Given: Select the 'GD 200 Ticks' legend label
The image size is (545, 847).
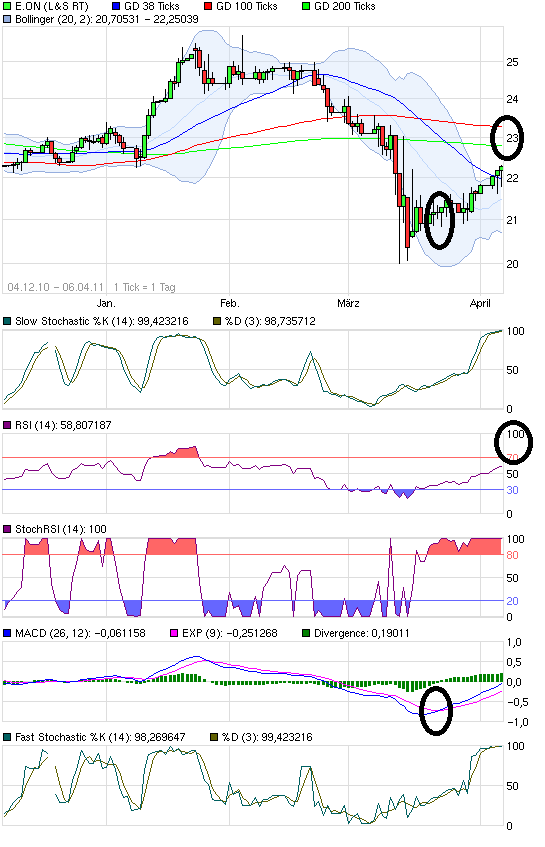Looking at the screenshot, I should coord(345,6).
